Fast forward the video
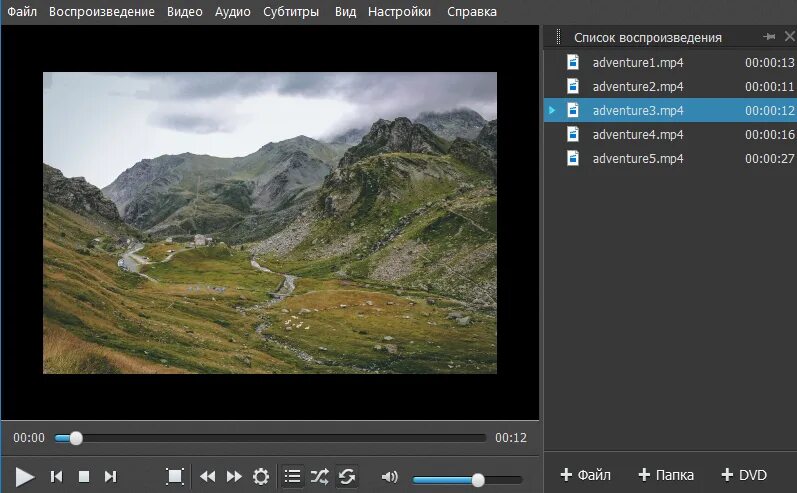This screenshot has width=797, height=493. point(234,476)
